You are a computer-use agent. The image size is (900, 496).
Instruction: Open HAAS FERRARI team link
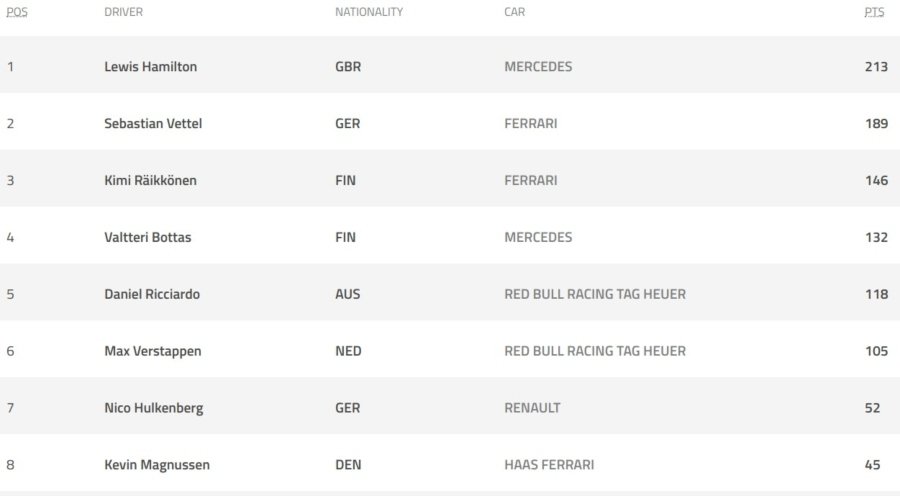(x=549, y=464)
